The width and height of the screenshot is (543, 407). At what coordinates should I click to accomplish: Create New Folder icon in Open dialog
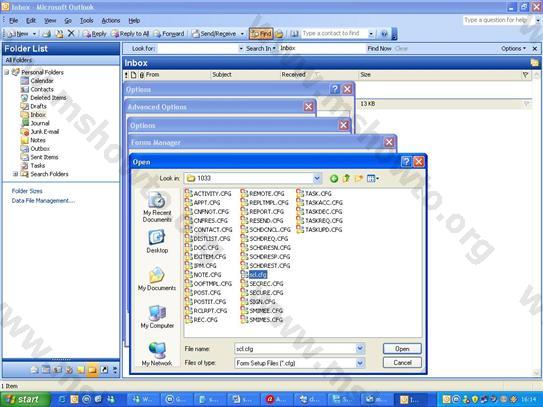pos(359,178)
